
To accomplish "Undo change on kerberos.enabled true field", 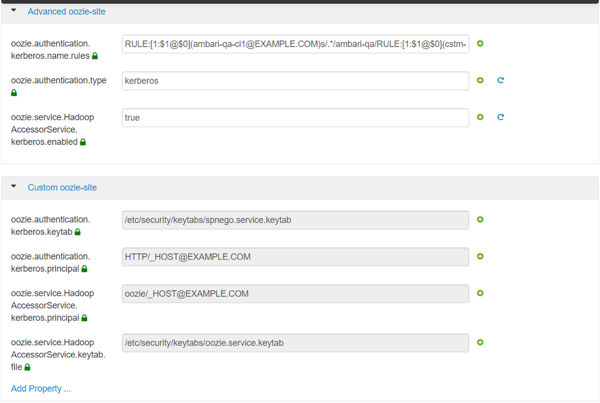I will click(501, 117).
